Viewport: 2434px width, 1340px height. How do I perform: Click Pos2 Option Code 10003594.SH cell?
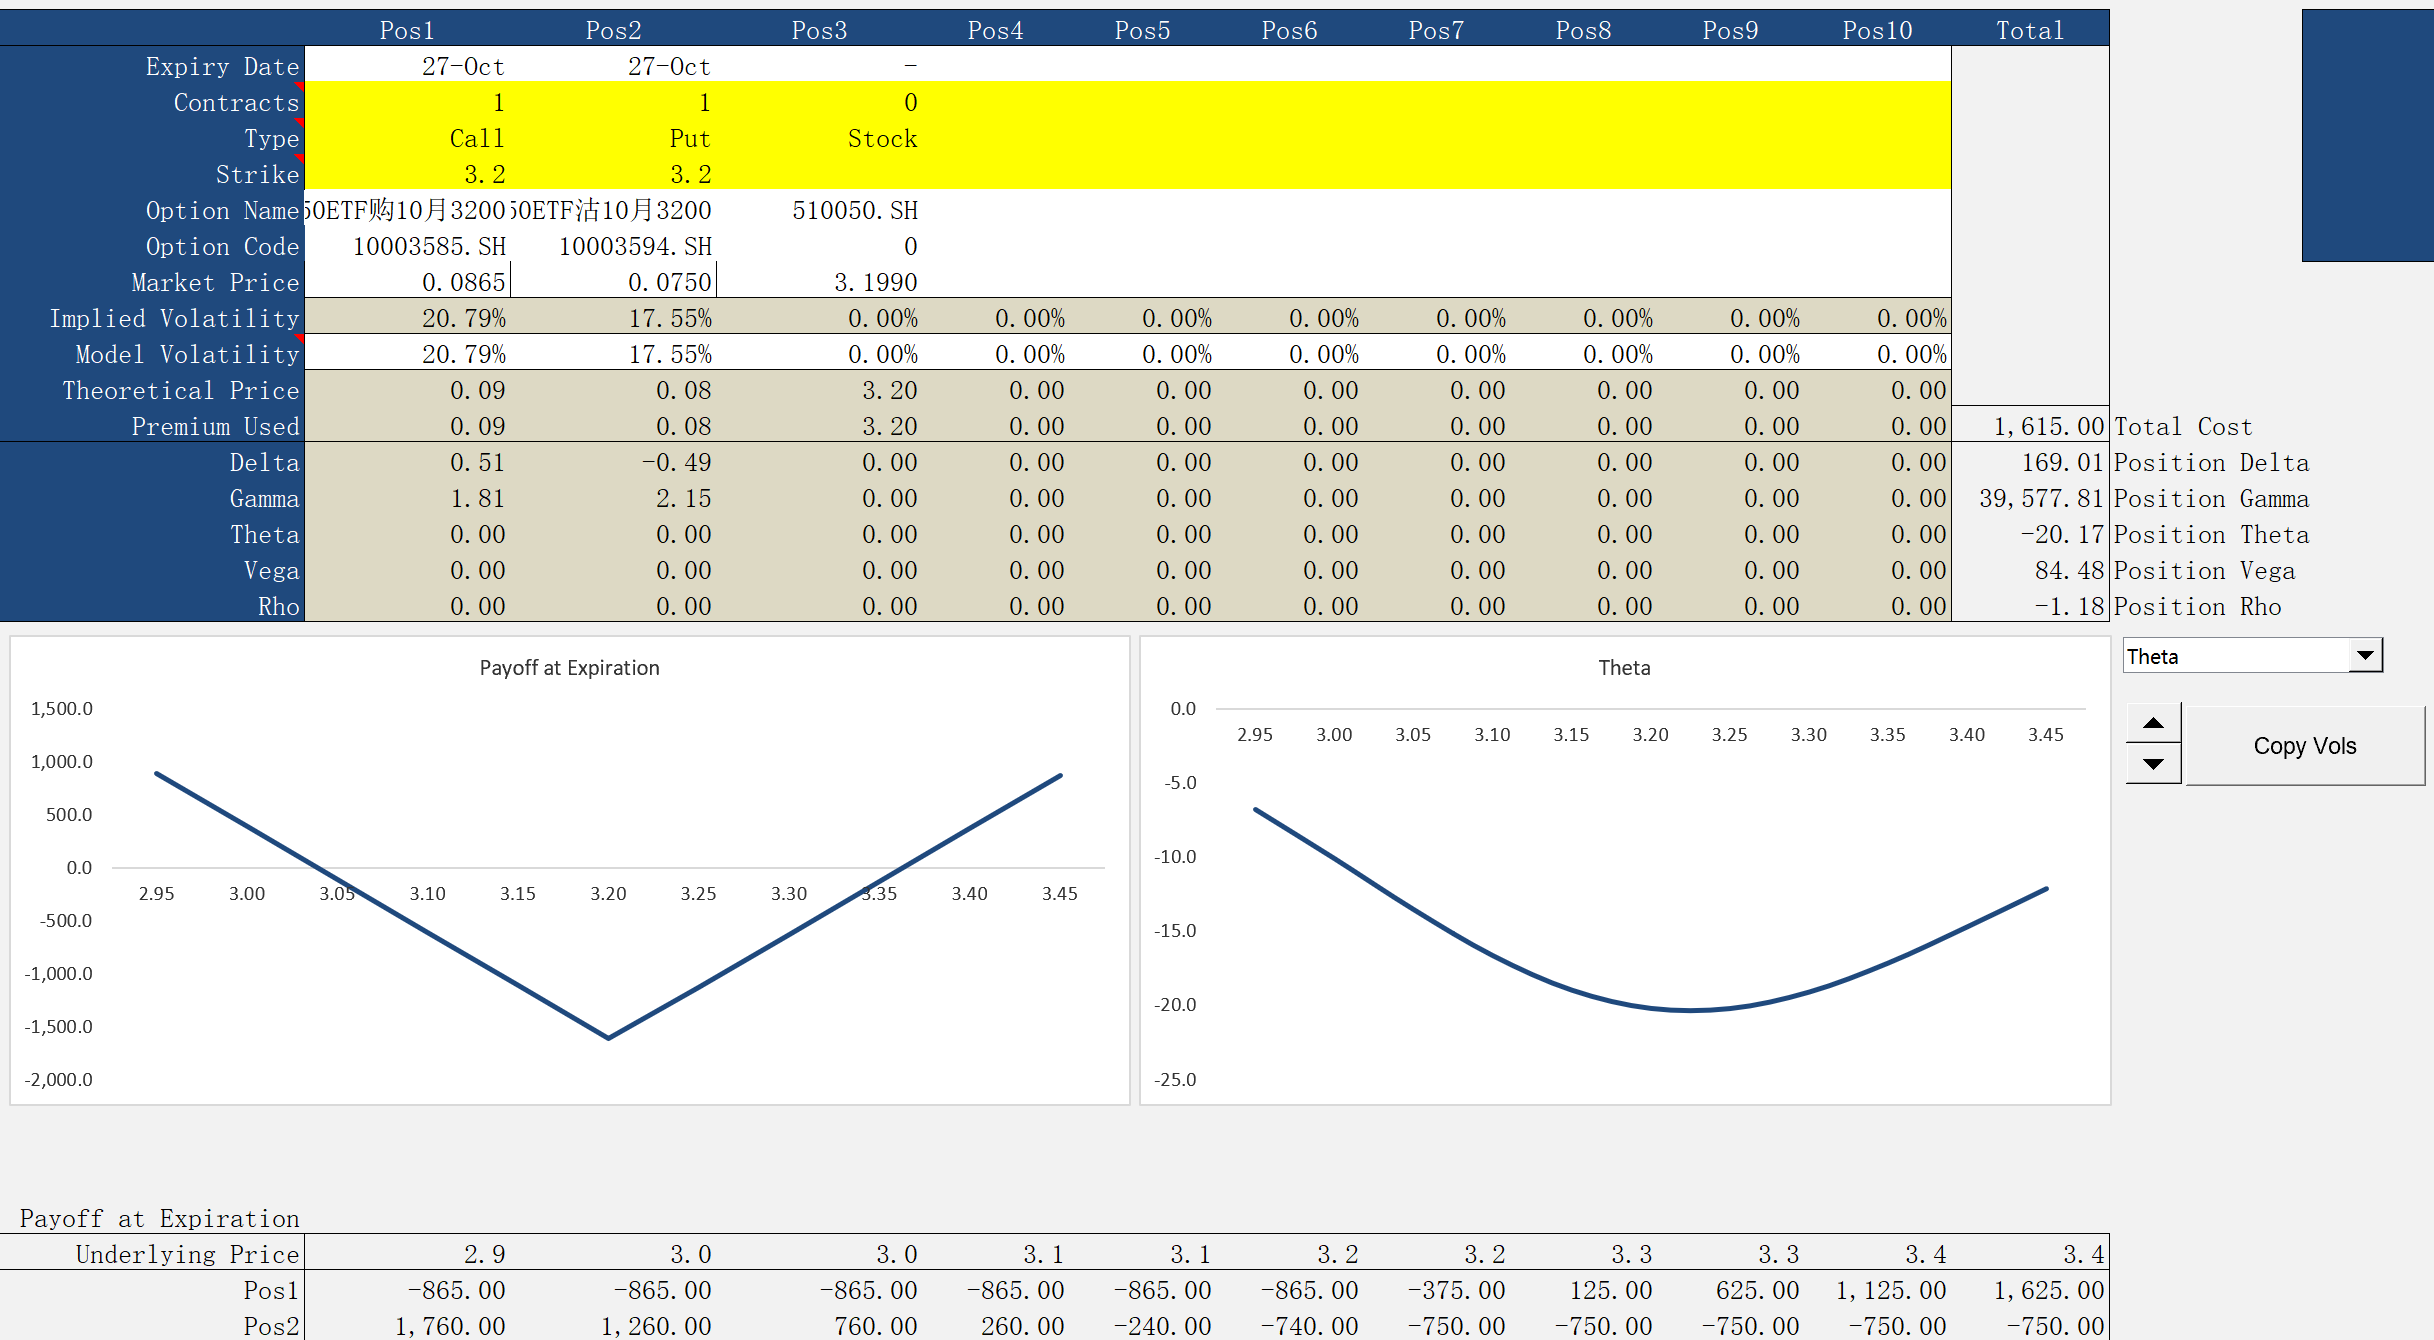[x=613, y=246]
